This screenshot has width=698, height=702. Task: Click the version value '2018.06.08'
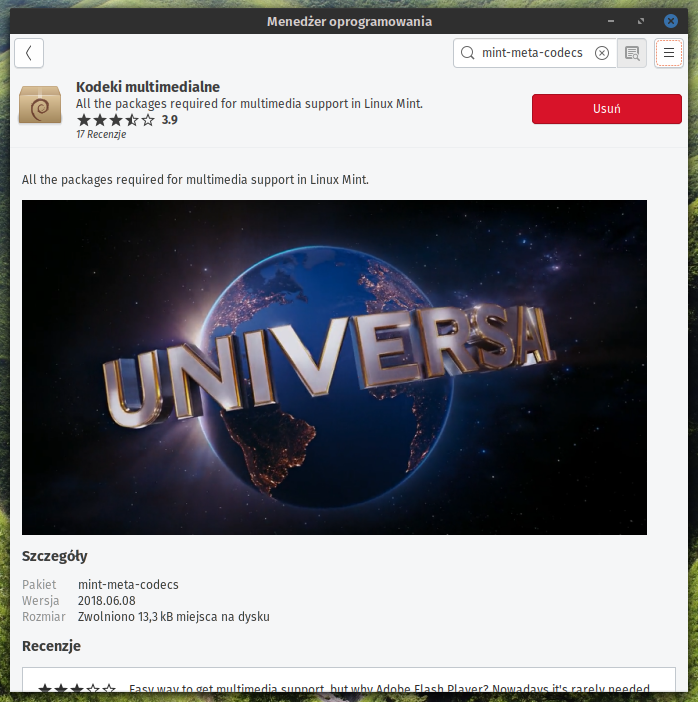pyautogui.click(x=107, y=601)
